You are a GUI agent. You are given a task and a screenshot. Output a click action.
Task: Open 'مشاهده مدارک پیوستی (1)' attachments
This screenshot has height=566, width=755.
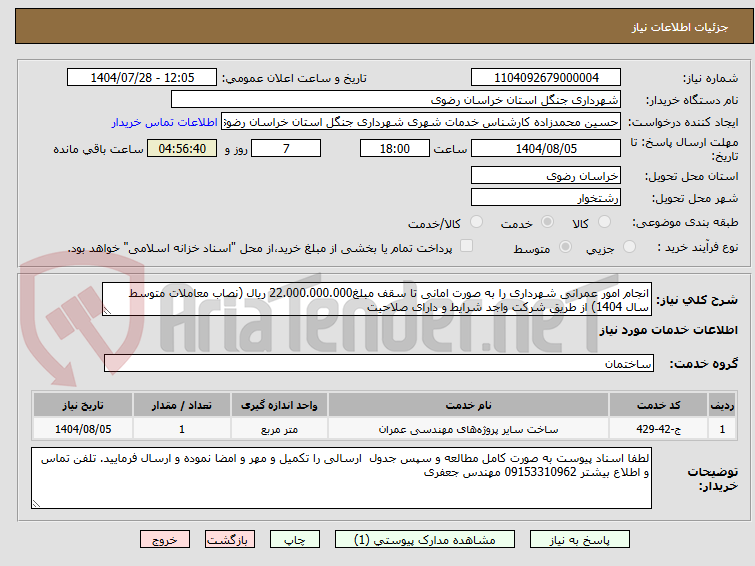425,540
